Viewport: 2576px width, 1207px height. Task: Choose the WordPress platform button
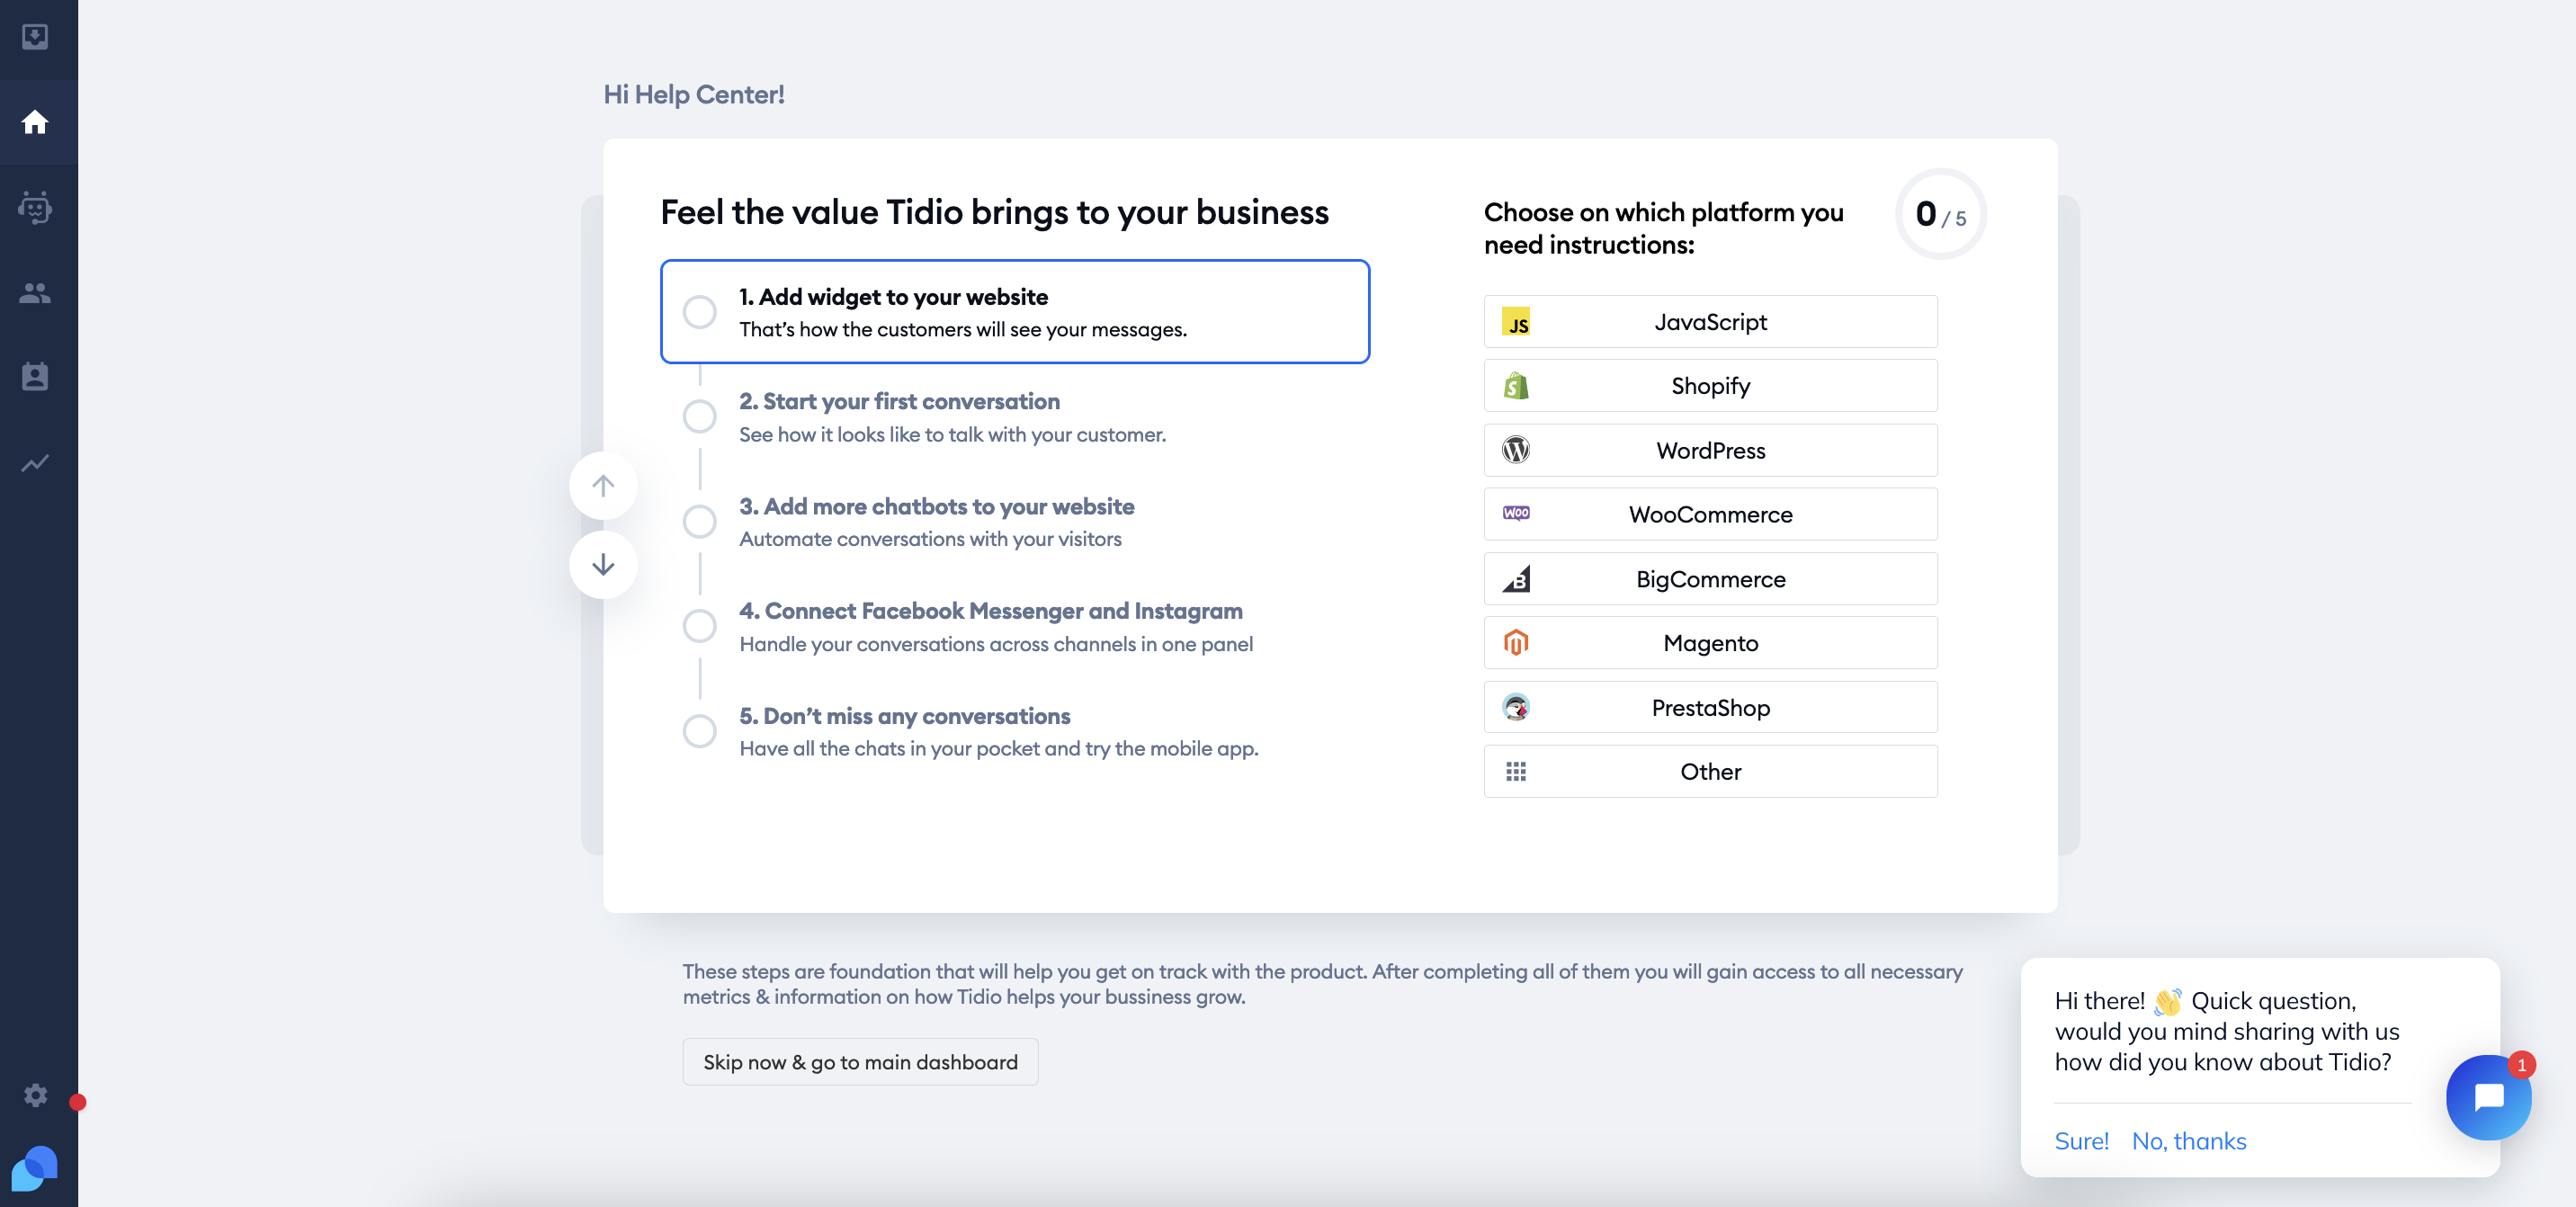pos(1710,450)
